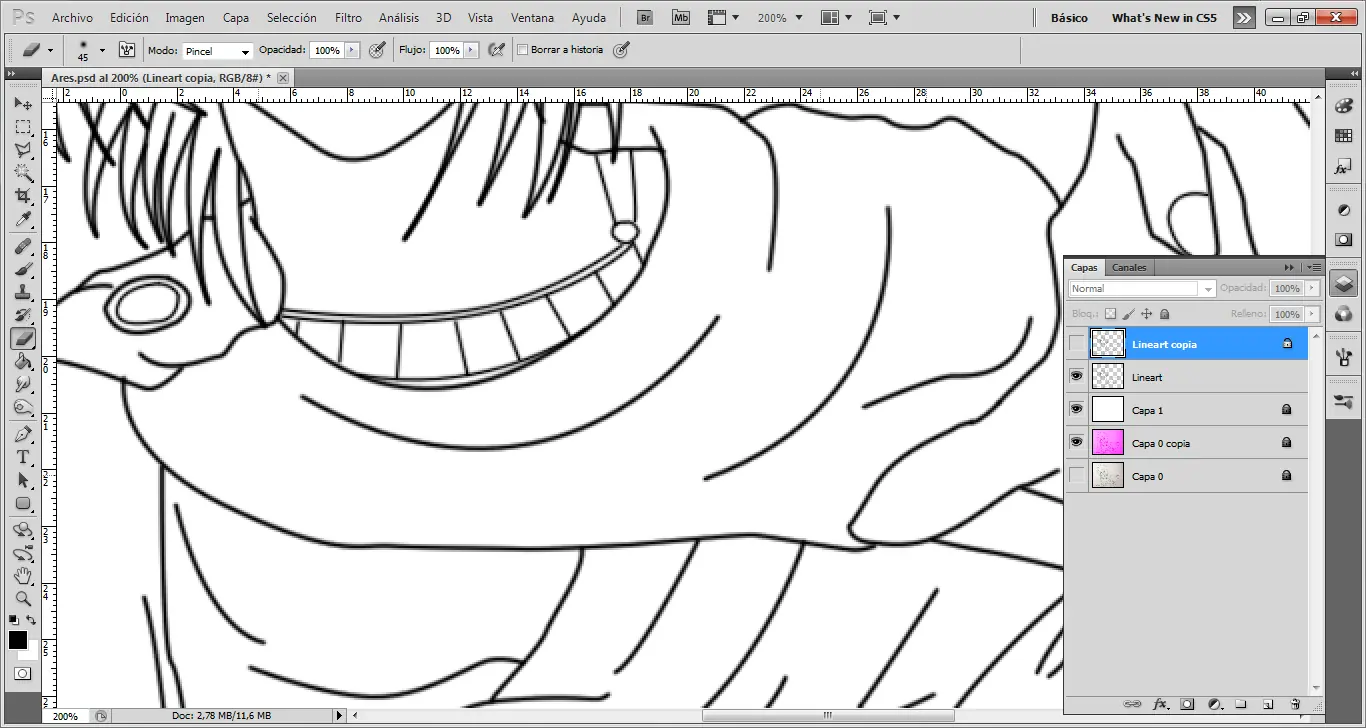This screenshot has height=728, width=1366.
Task: Select the Clone Stamp tool
Action: pos(23,292)
